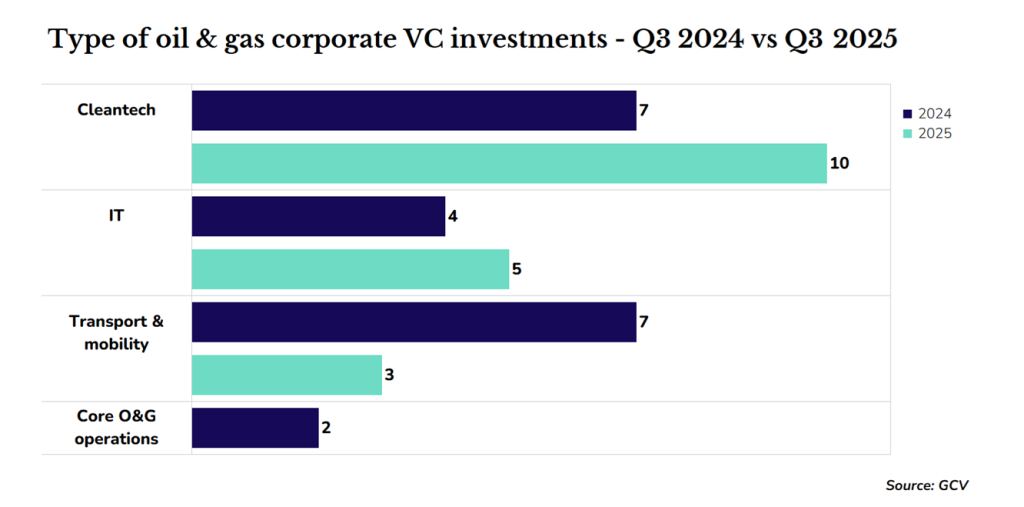Select the Cleantech 2025 teal bar
Screen dimensions: 1024x507
pyautogui.click(x=508, y=163)
